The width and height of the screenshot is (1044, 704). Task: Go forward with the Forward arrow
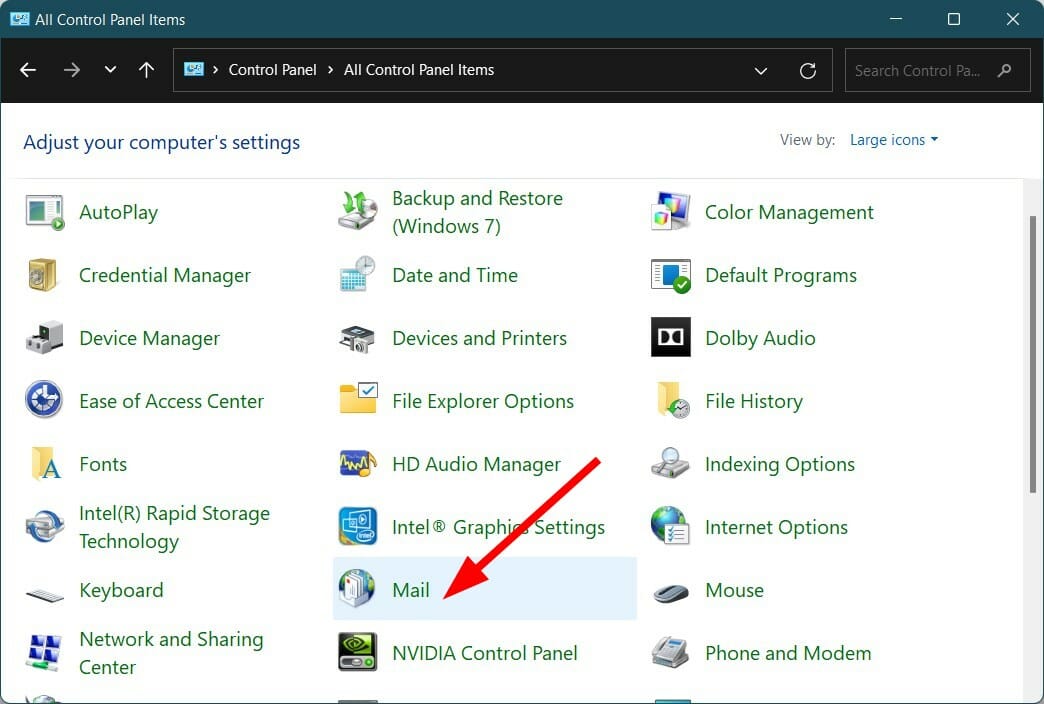pos(71,70)
